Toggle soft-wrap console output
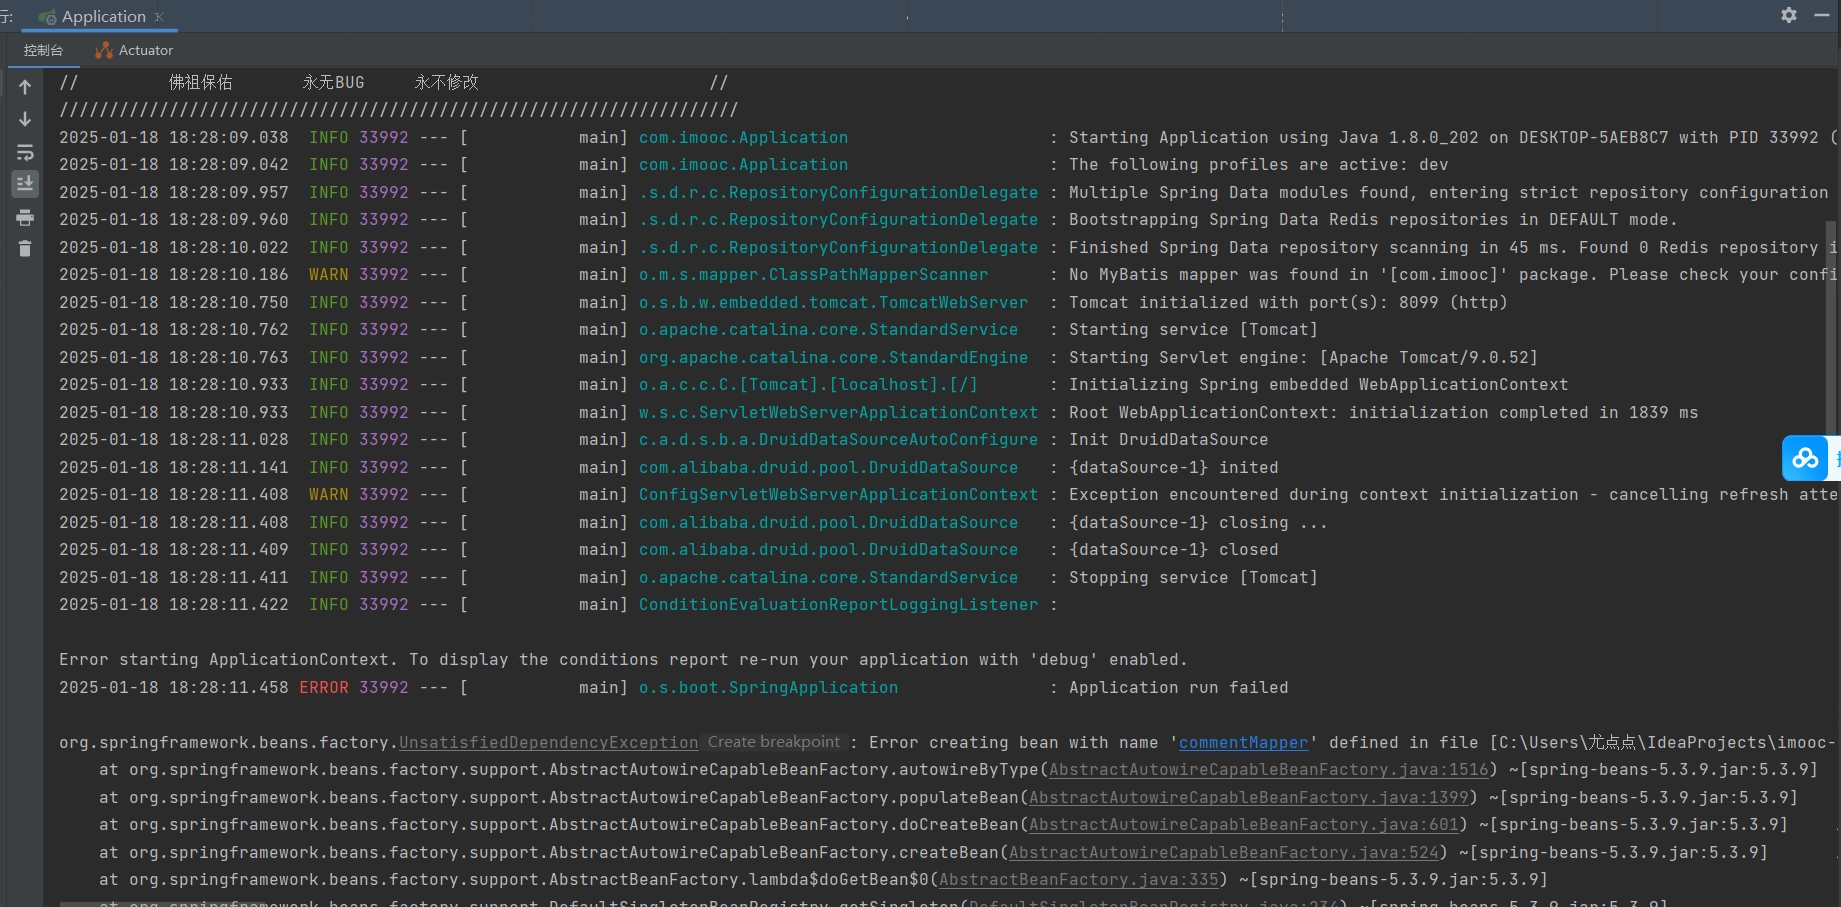 click(x=25, y=152)
